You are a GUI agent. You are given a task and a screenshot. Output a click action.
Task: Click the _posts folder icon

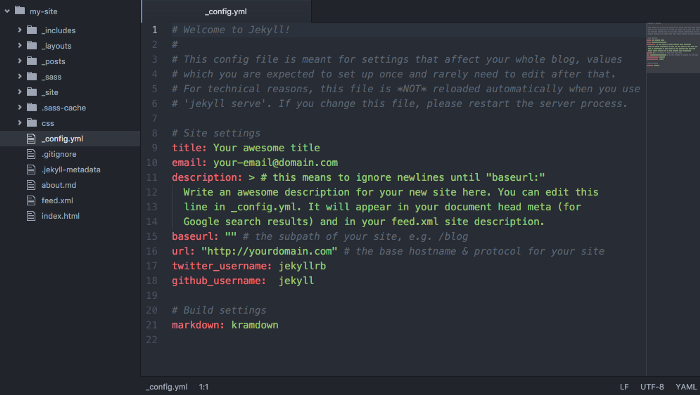pos(32,61)
